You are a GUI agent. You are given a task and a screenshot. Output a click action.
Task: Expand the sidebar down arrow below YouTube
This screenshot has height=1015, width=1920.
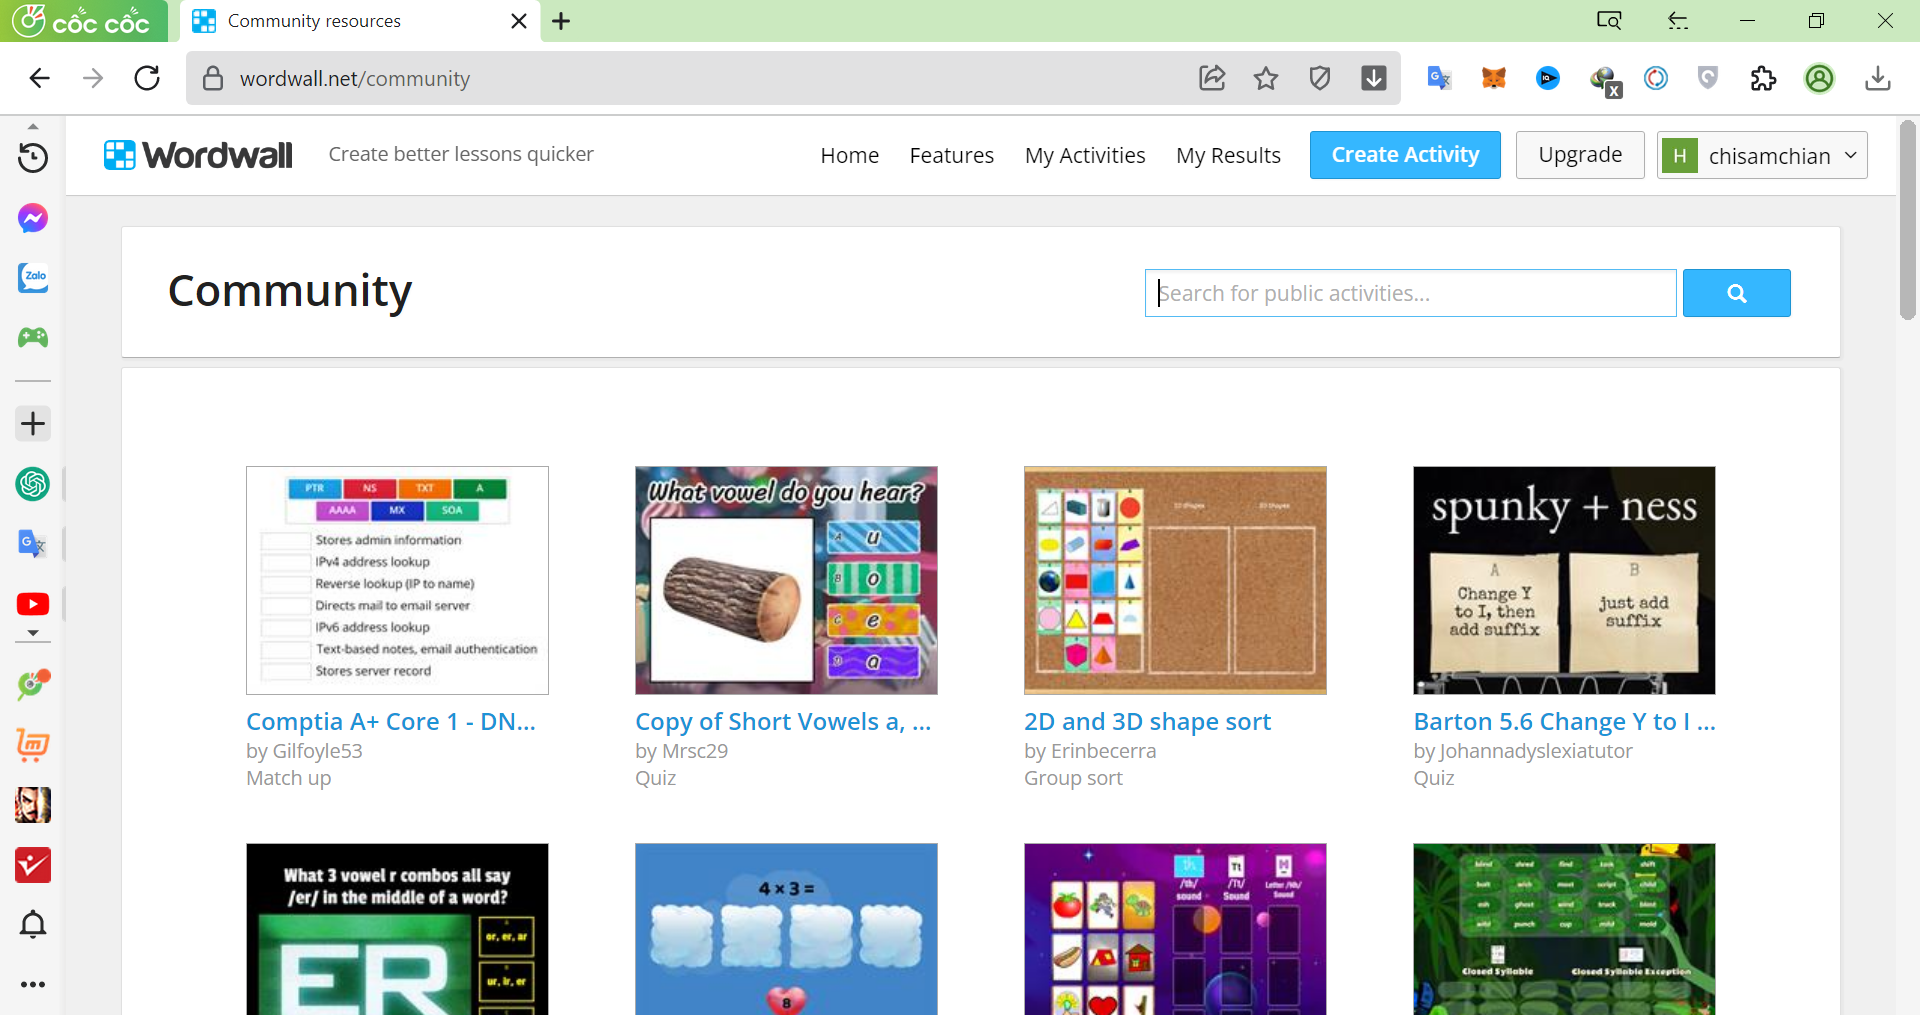click(33, 634)
